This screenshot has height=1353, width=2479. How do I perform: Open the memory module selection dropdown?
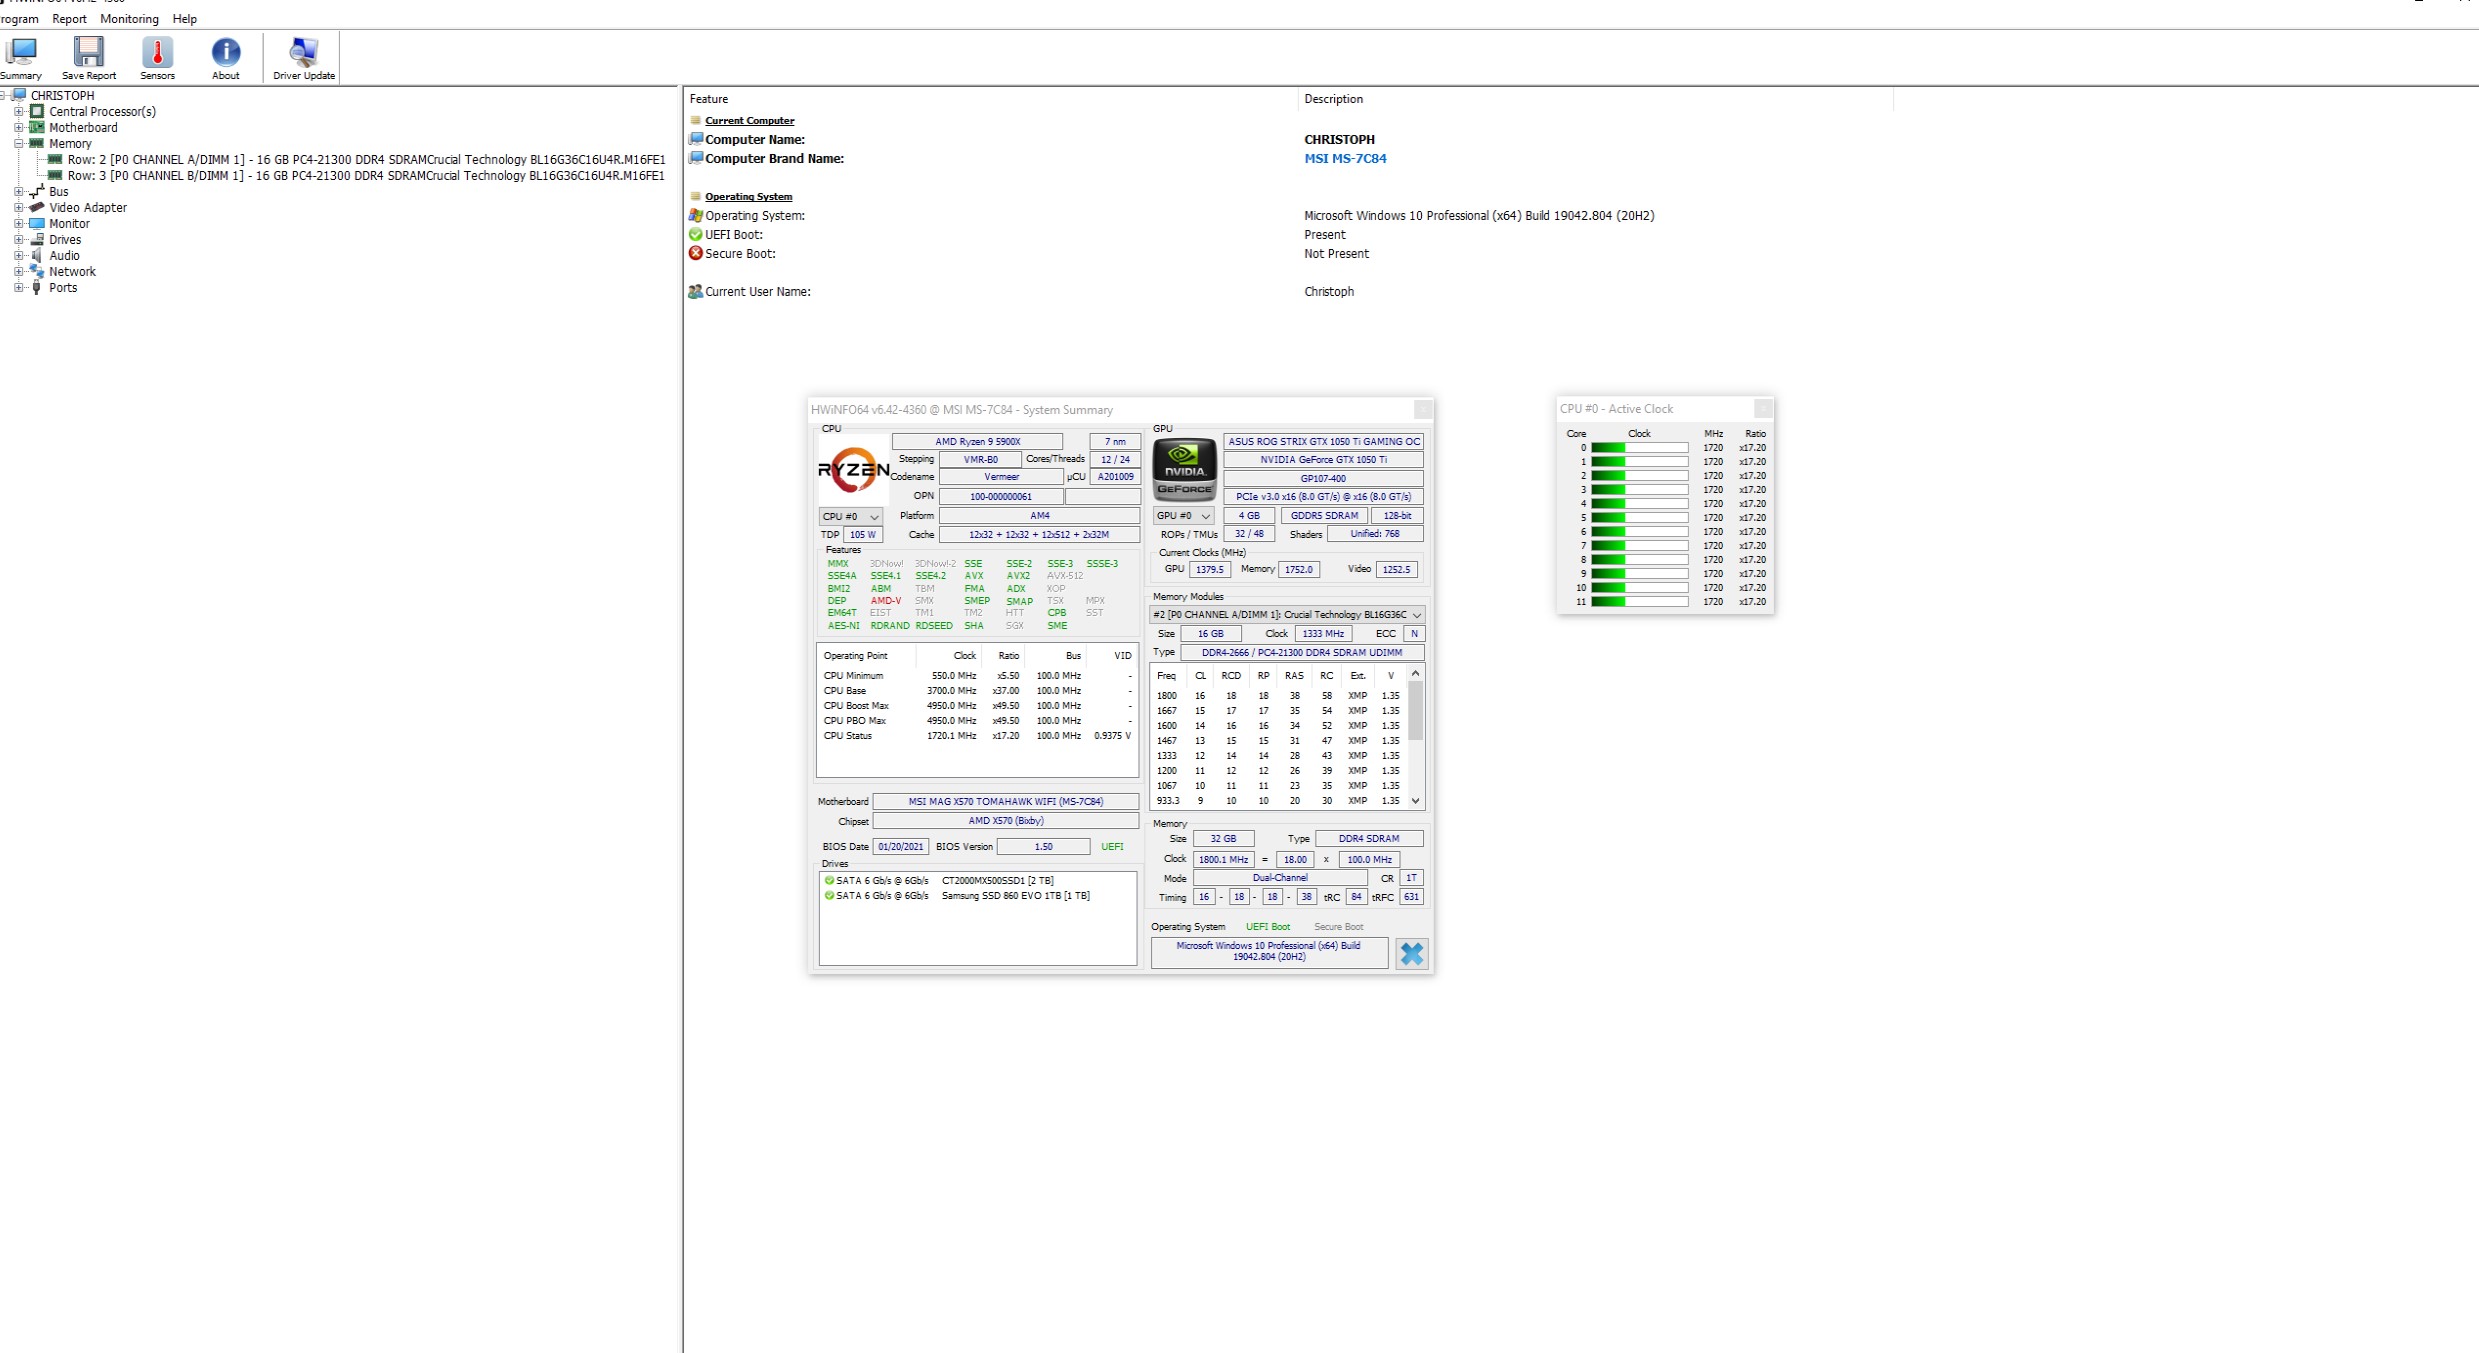(1287, 615)
